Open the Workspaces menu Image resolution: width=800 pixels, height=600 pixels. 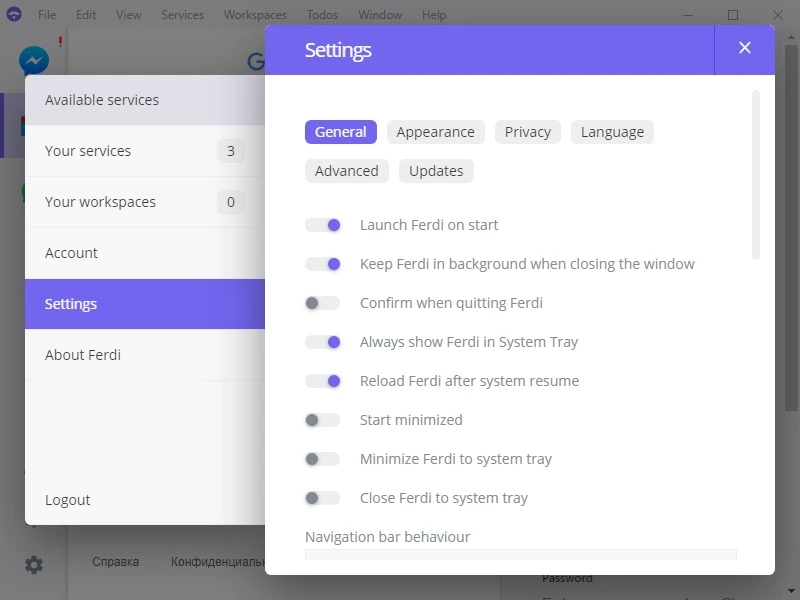[255, 15]
